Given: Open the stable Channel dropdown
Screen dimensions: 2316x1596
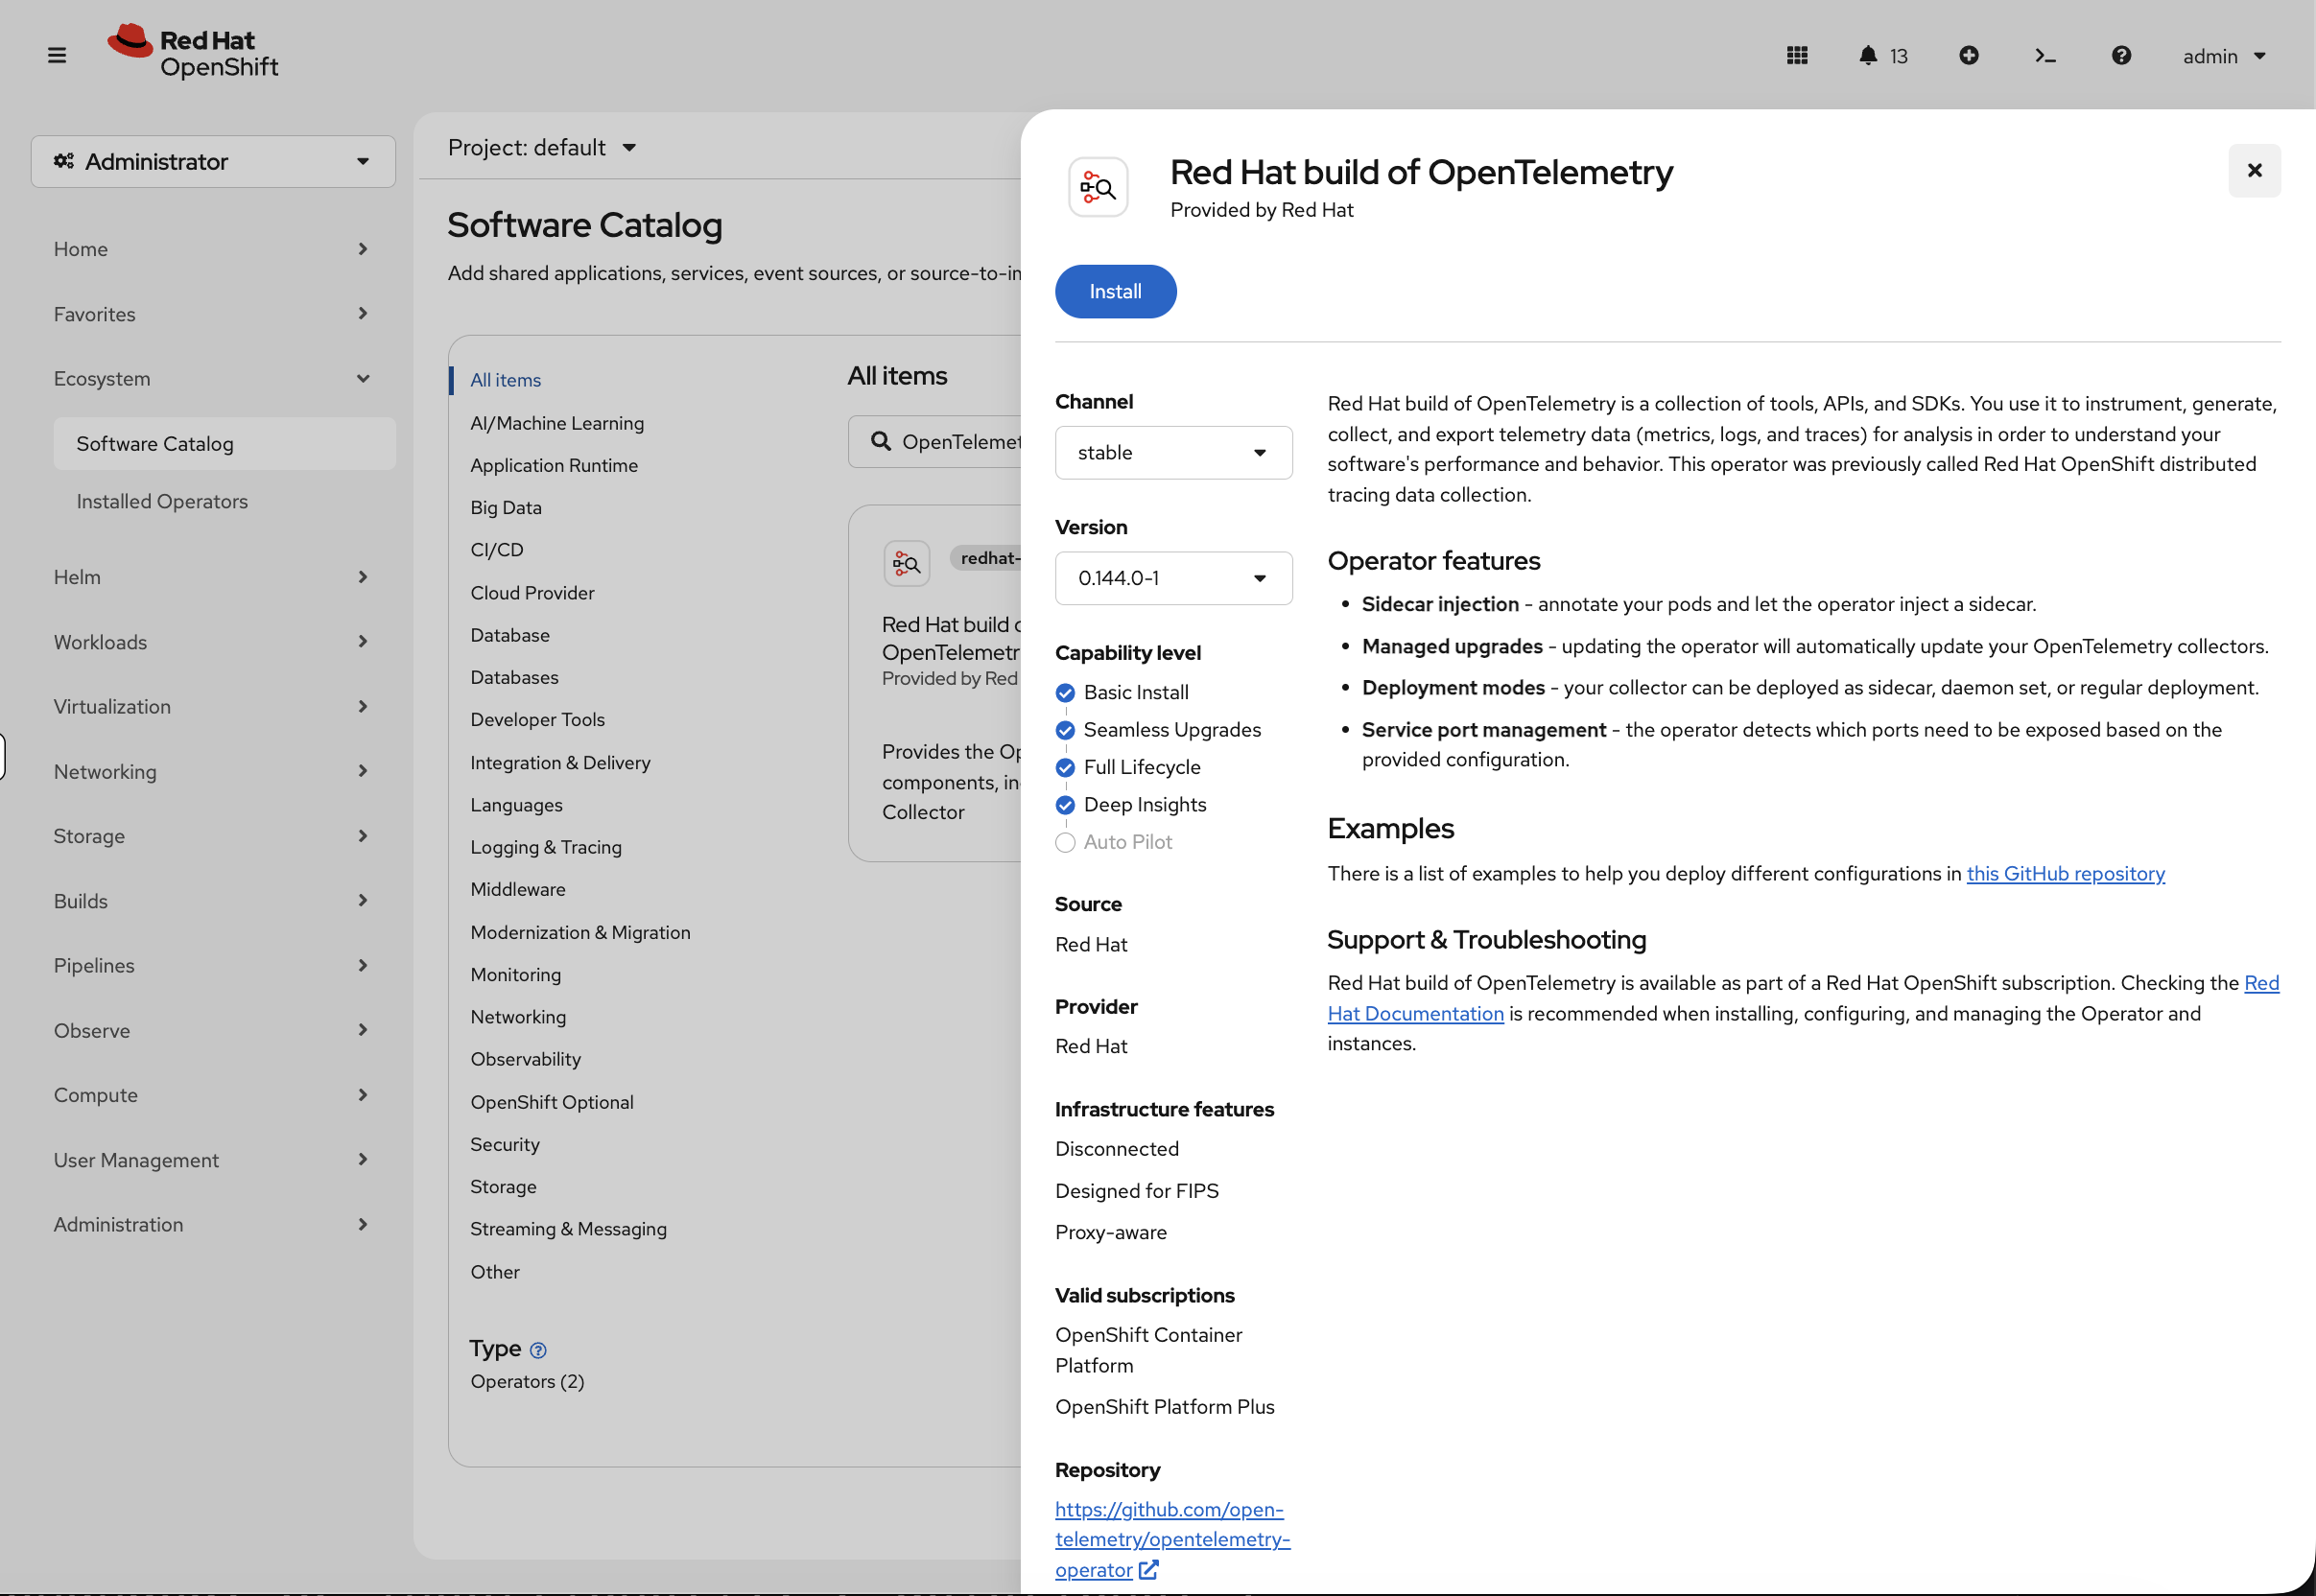Looking at the screenshot, I should [x=1173, y=452].
